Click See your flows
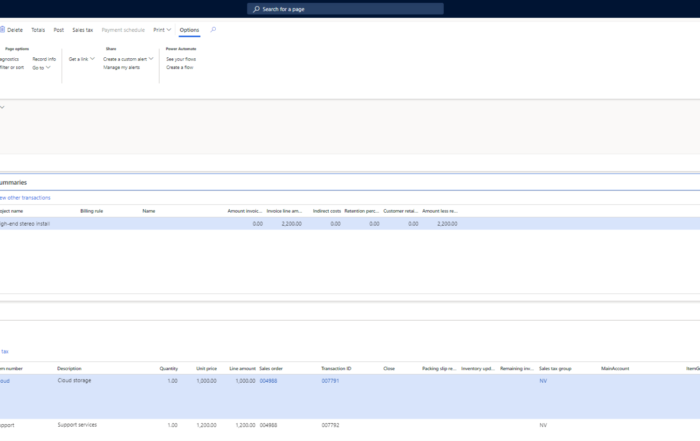This screenshot has width=700, height=441. point(181,59)
